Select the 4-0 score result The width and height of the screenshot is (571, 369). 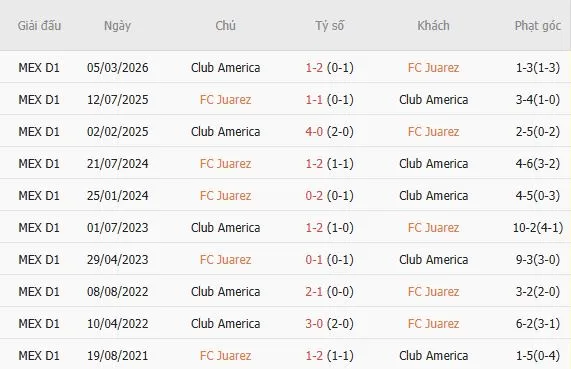[x=314, y=131]
